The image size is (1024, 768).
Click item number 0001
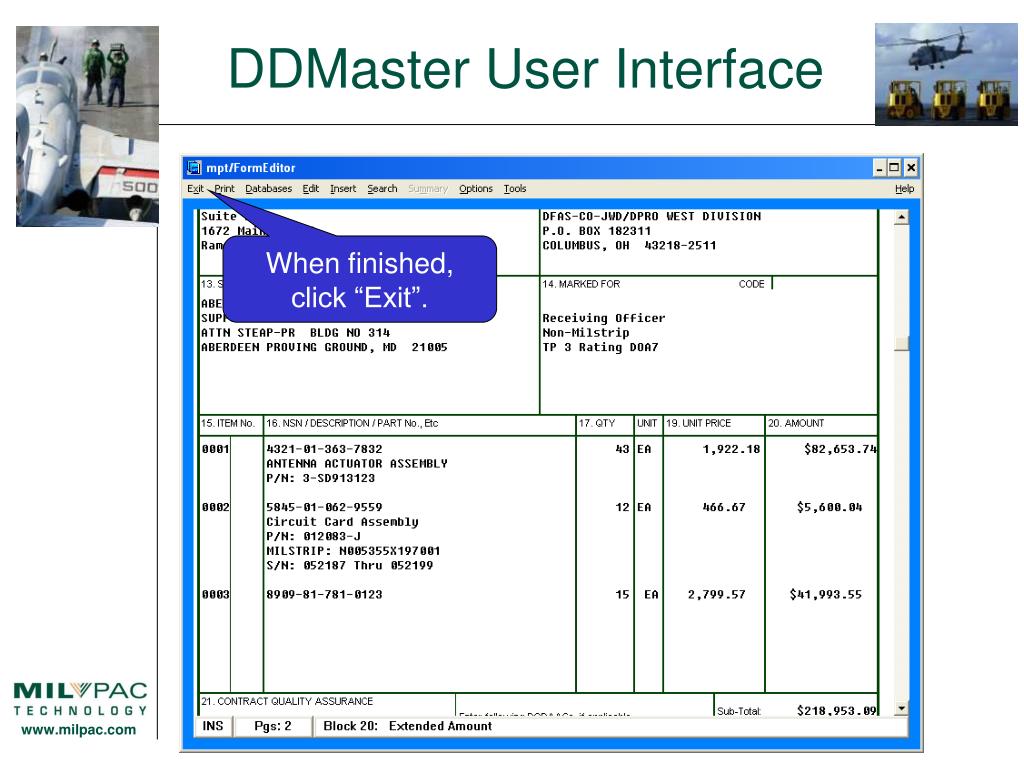(x=216, y=449)
